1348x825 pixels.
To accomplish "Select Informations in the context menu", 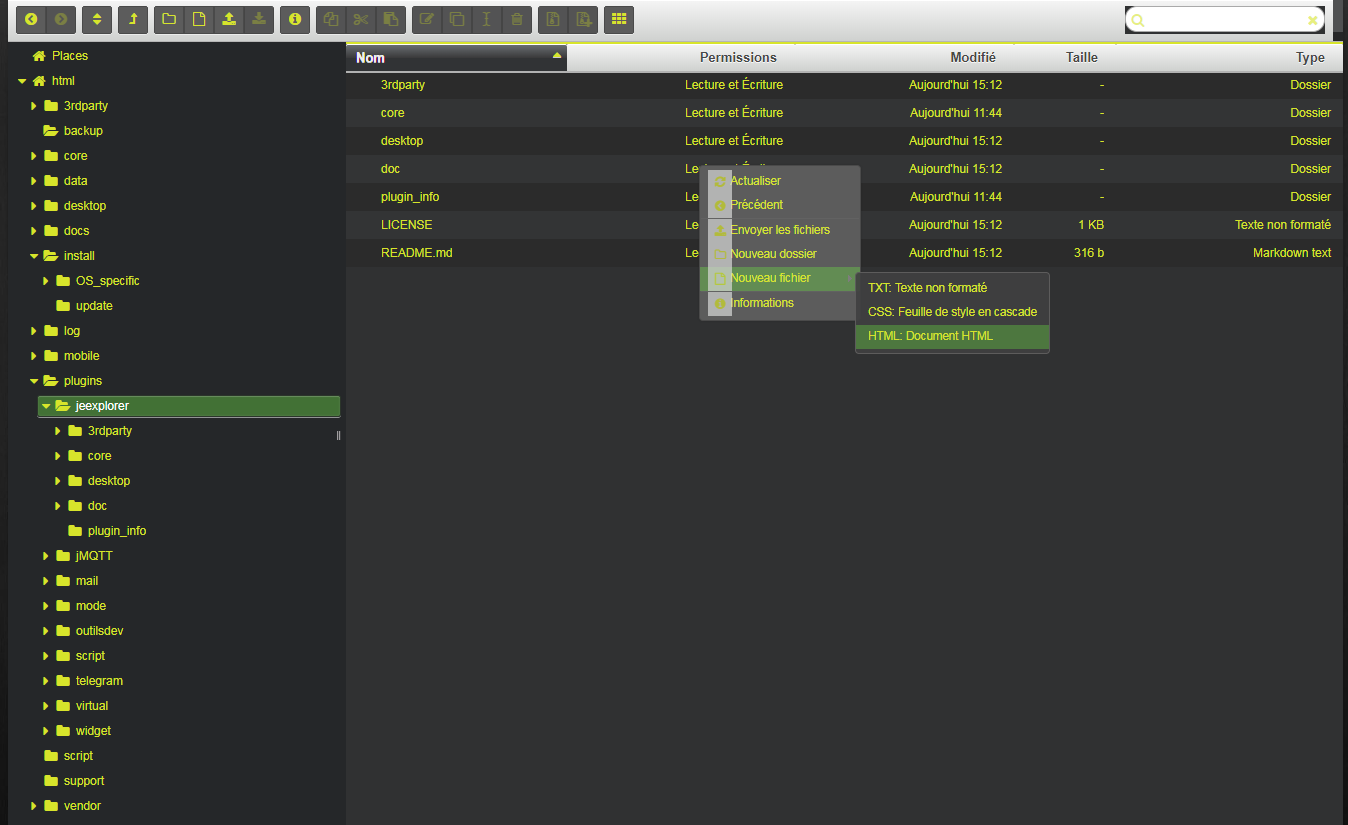I will coord(780,303).
